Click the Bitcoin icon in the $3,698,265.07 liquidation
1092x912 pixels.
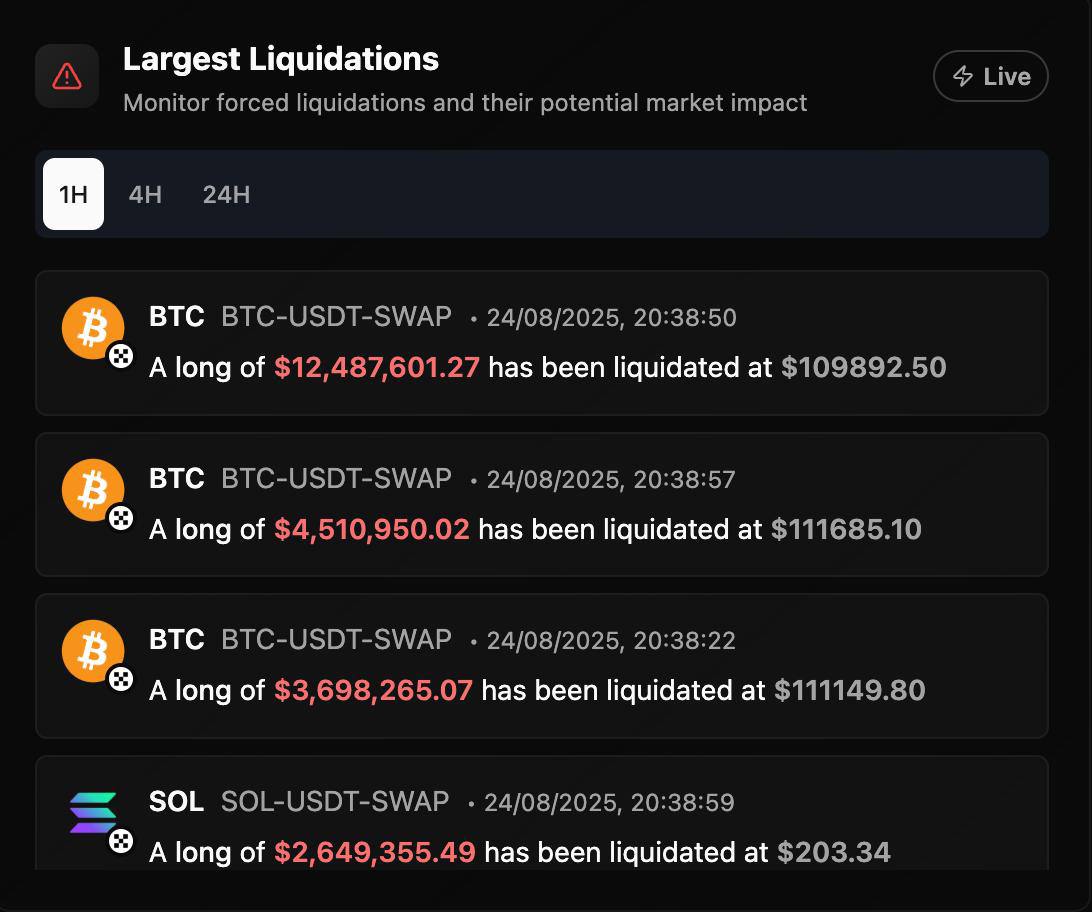[x=93, y=651]
